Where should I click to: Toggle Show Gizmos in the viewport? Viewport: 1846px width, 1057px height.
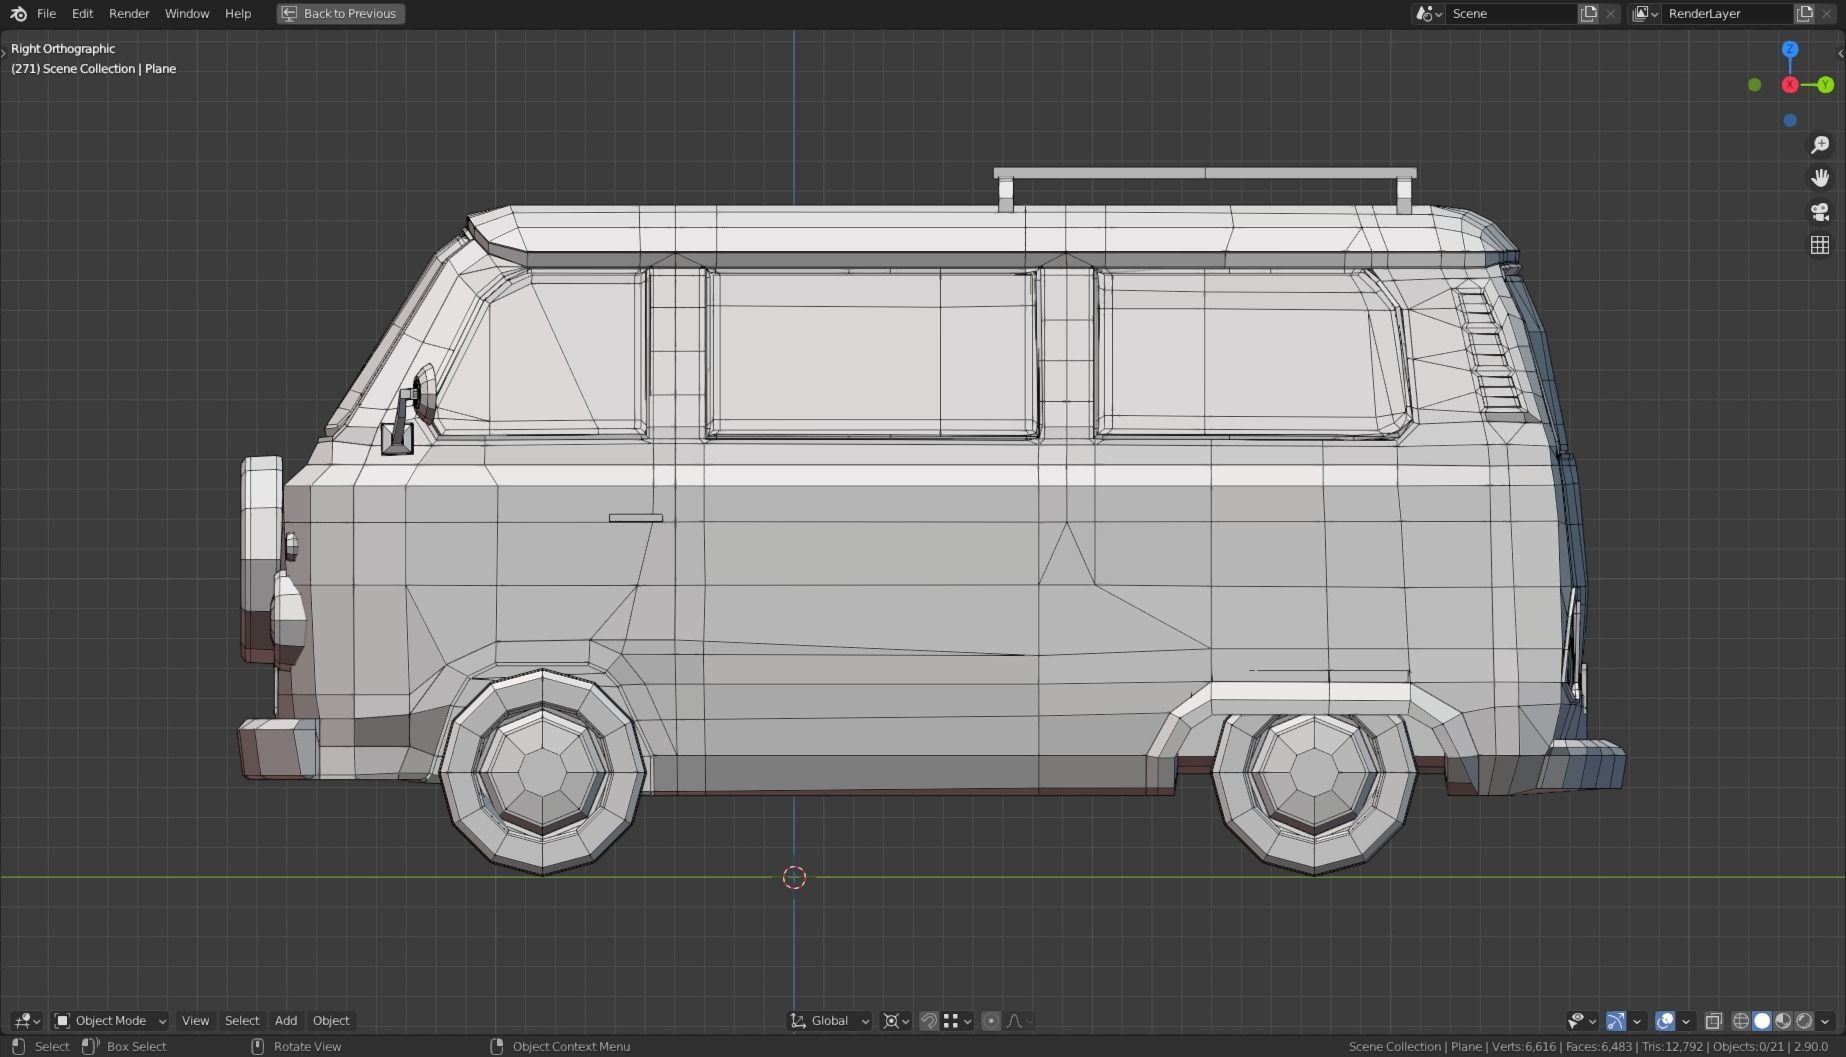(1616, 1020)
